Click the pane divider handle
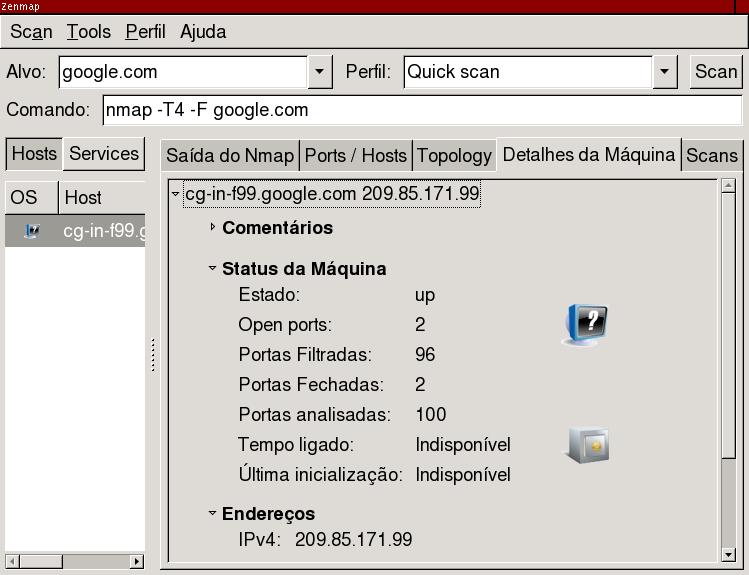 [153, 354]
